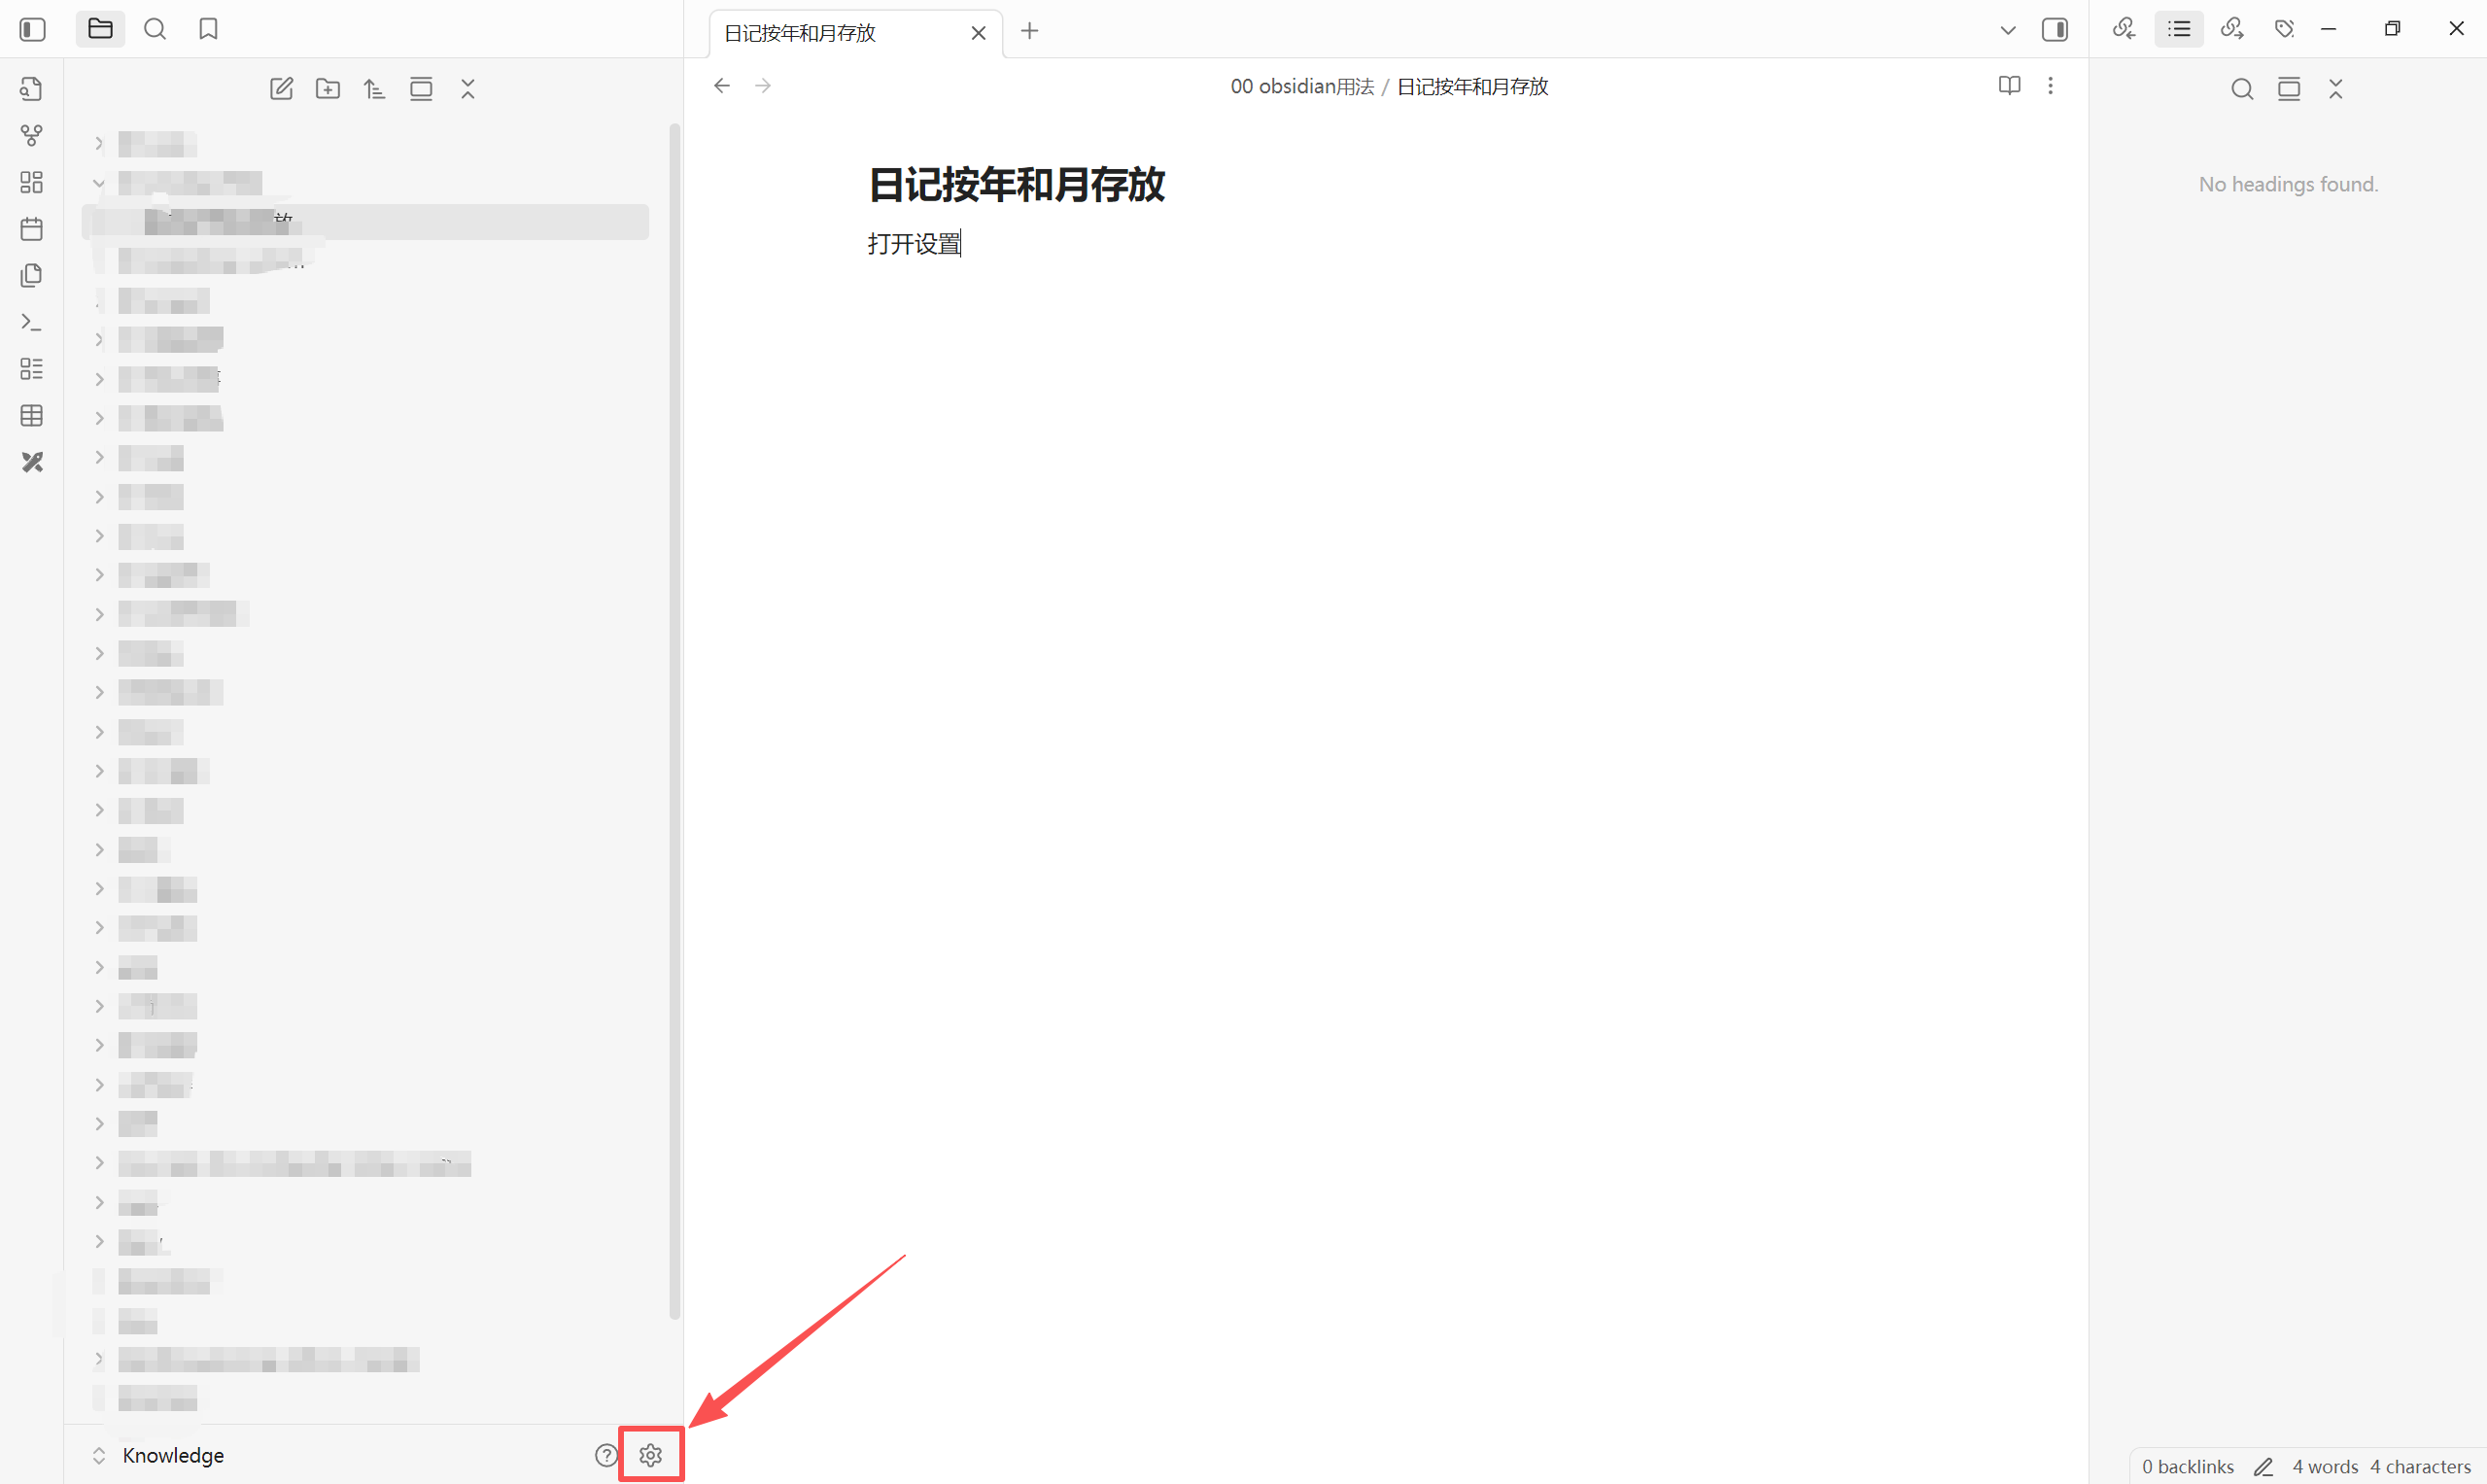Open today's daily note from the calendar icon
The height and width of the screenshot is (1484, 2487).
click(32, 229)
